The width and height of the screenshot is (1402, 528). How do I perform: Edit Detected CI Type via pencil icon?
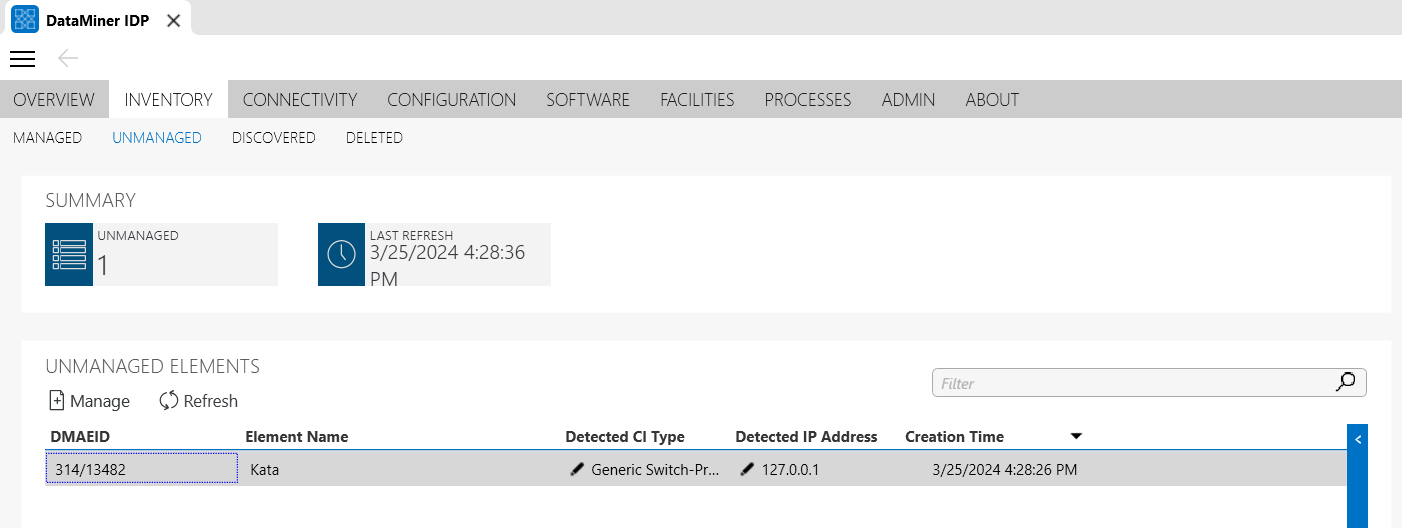(577, 469)
